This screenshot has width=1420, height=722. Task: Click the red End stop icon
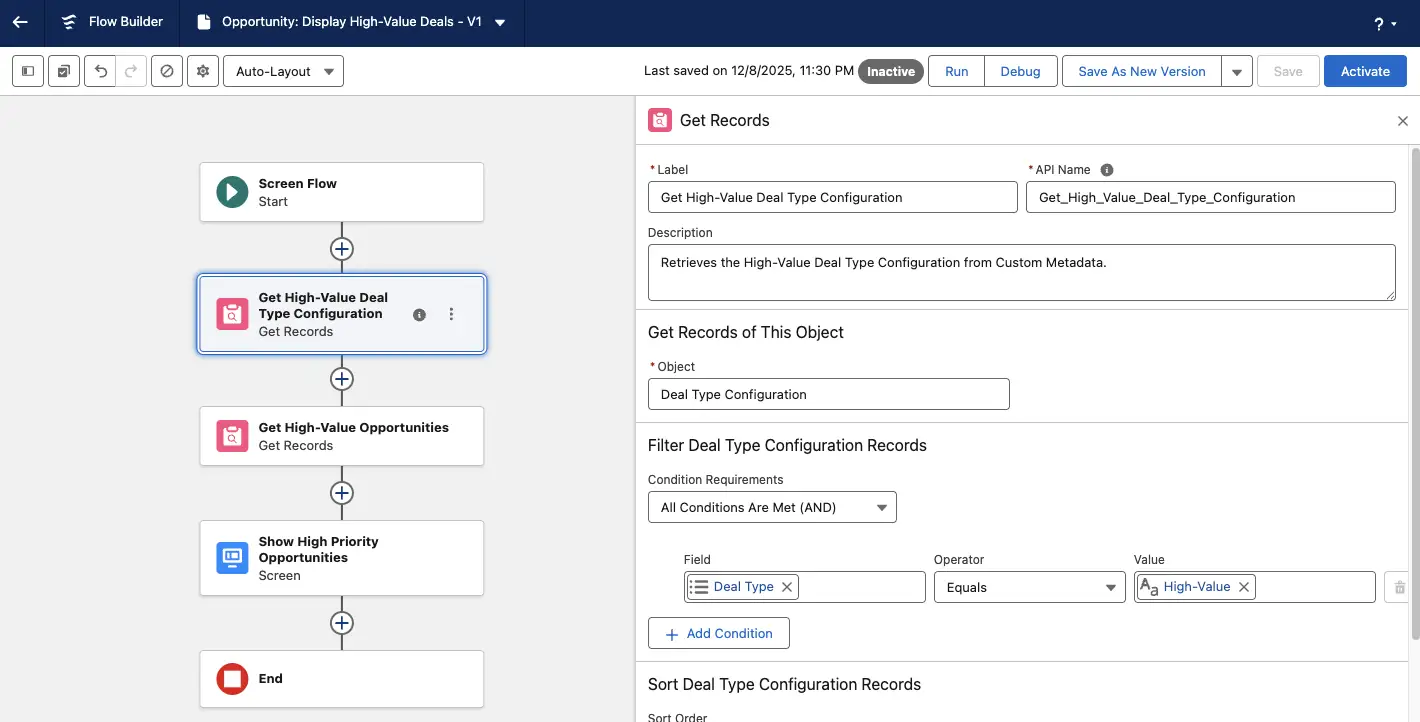click(x=232, y=680)
